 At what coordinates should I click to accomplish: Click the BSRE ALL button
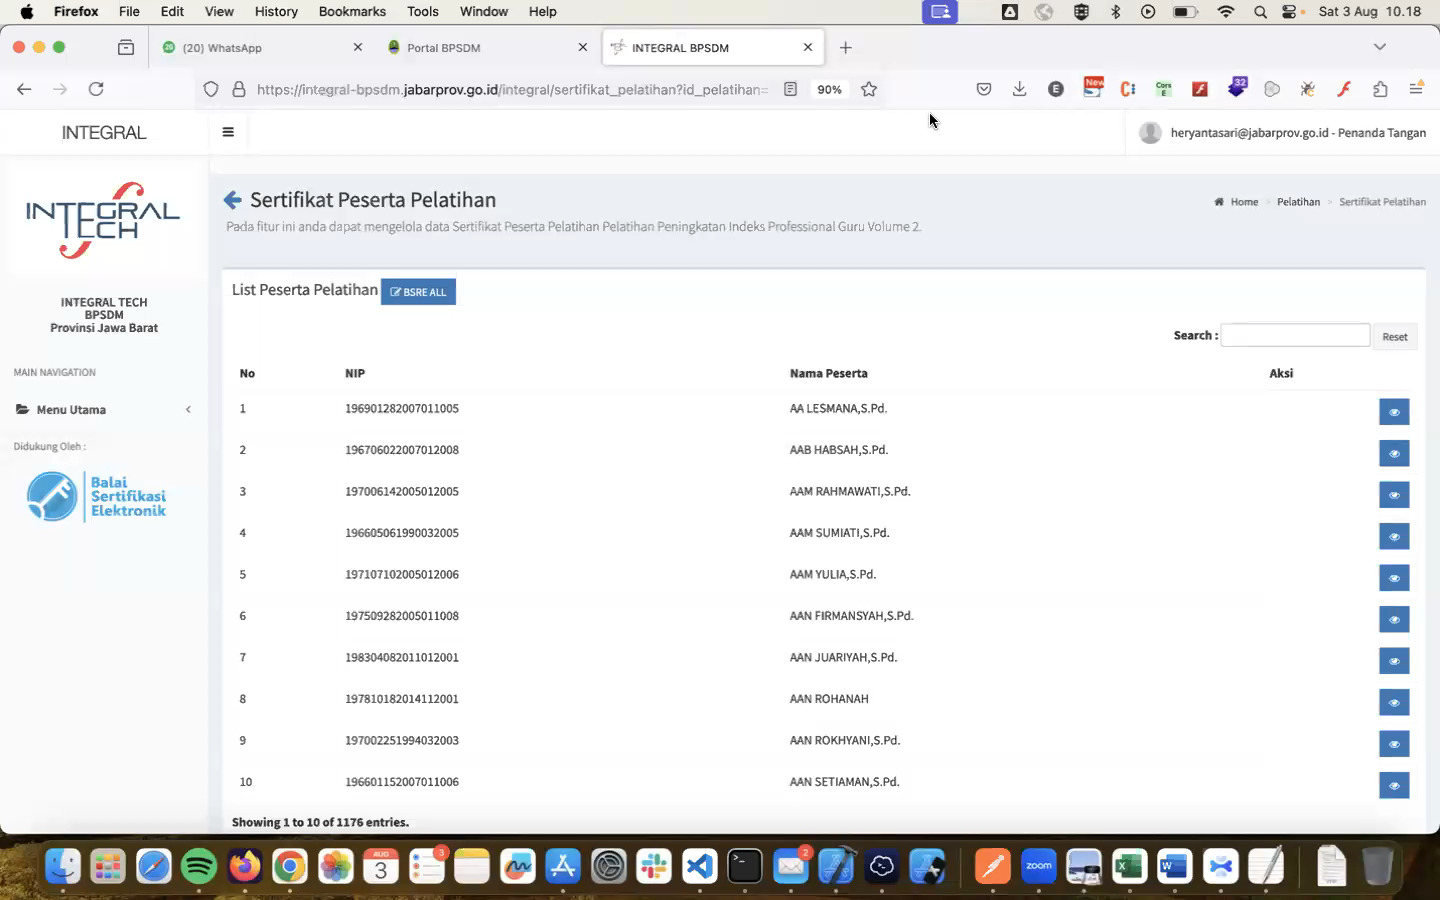tap(418, 292)
